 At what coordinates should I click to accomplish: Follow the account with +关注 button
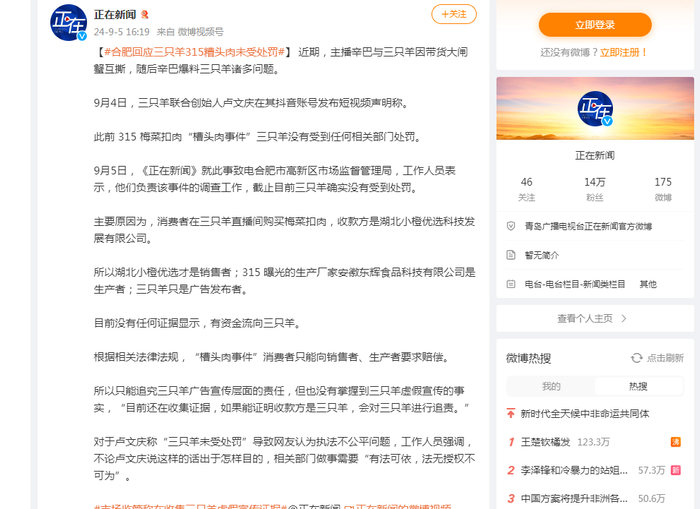[x=454, y=14]
